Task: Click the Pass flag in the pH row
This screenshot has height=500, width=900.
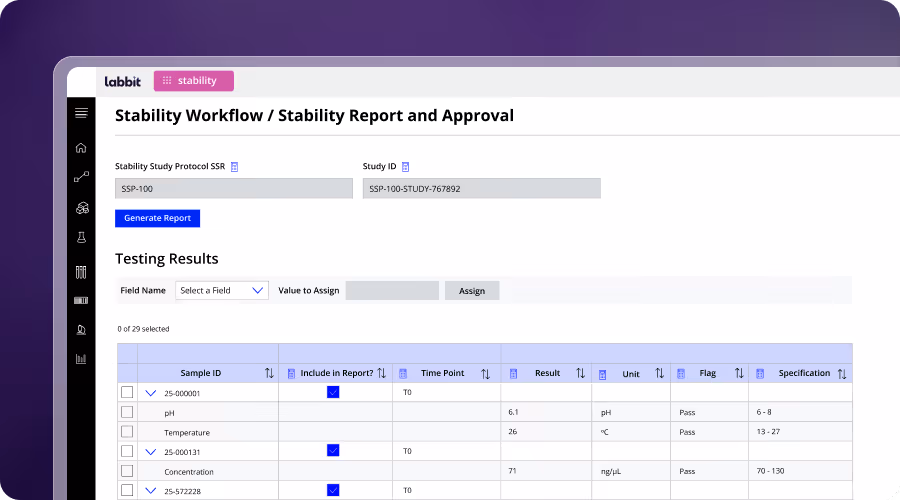Action: (687, 413)
